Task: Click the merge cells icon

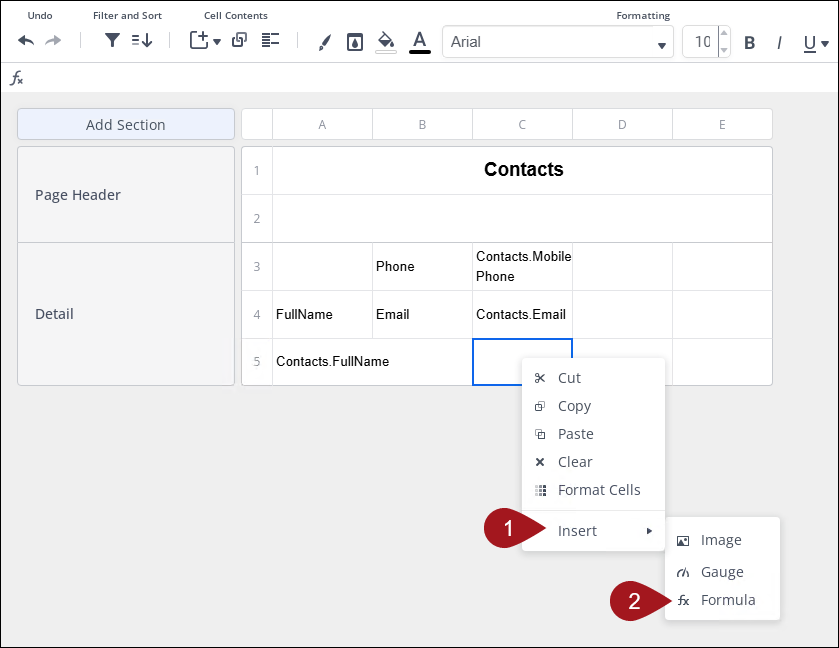Action: point(239,40)
